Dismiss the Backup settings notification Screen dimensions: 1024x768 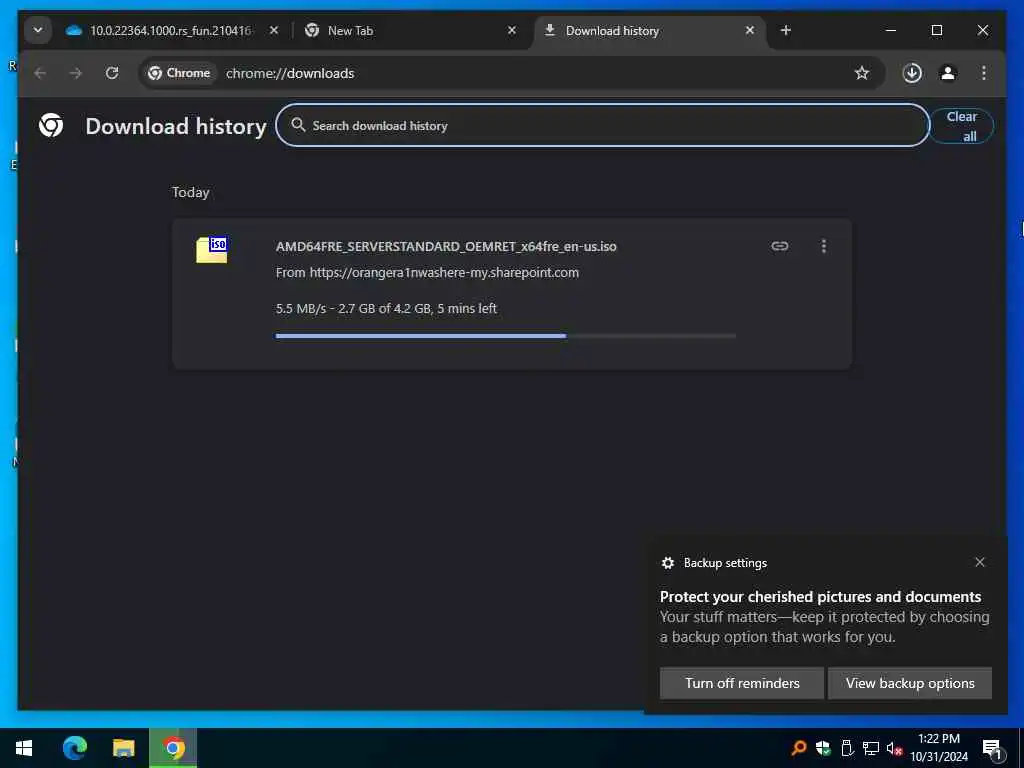pos(980,562)
